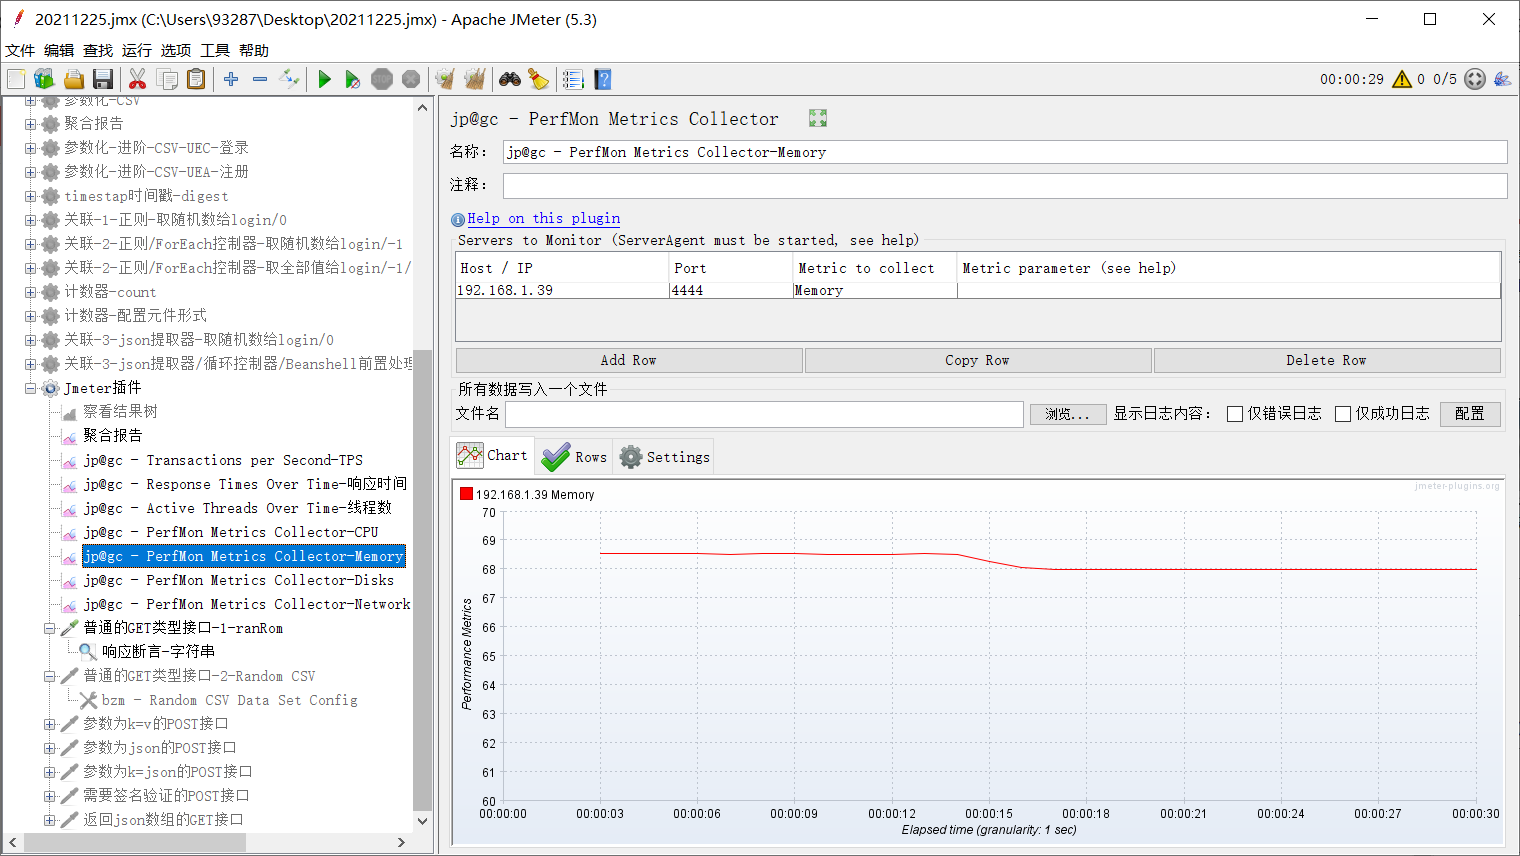
Task: Open the 编辑 menu
Action: click(59, 50)
